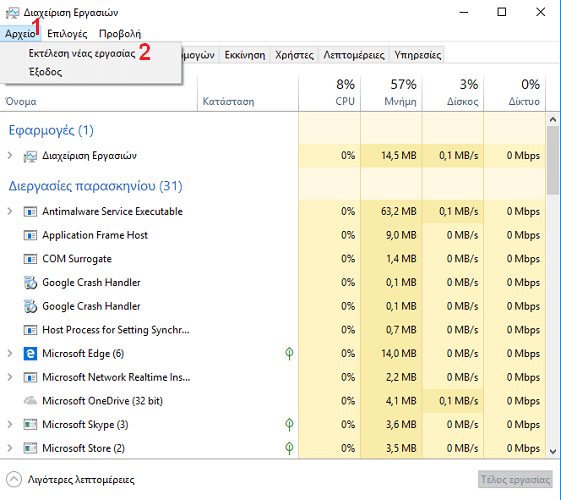Click the green leaf status icon for Microsoft Store
This screenshot has width=561, height=500.
[289, 448]
